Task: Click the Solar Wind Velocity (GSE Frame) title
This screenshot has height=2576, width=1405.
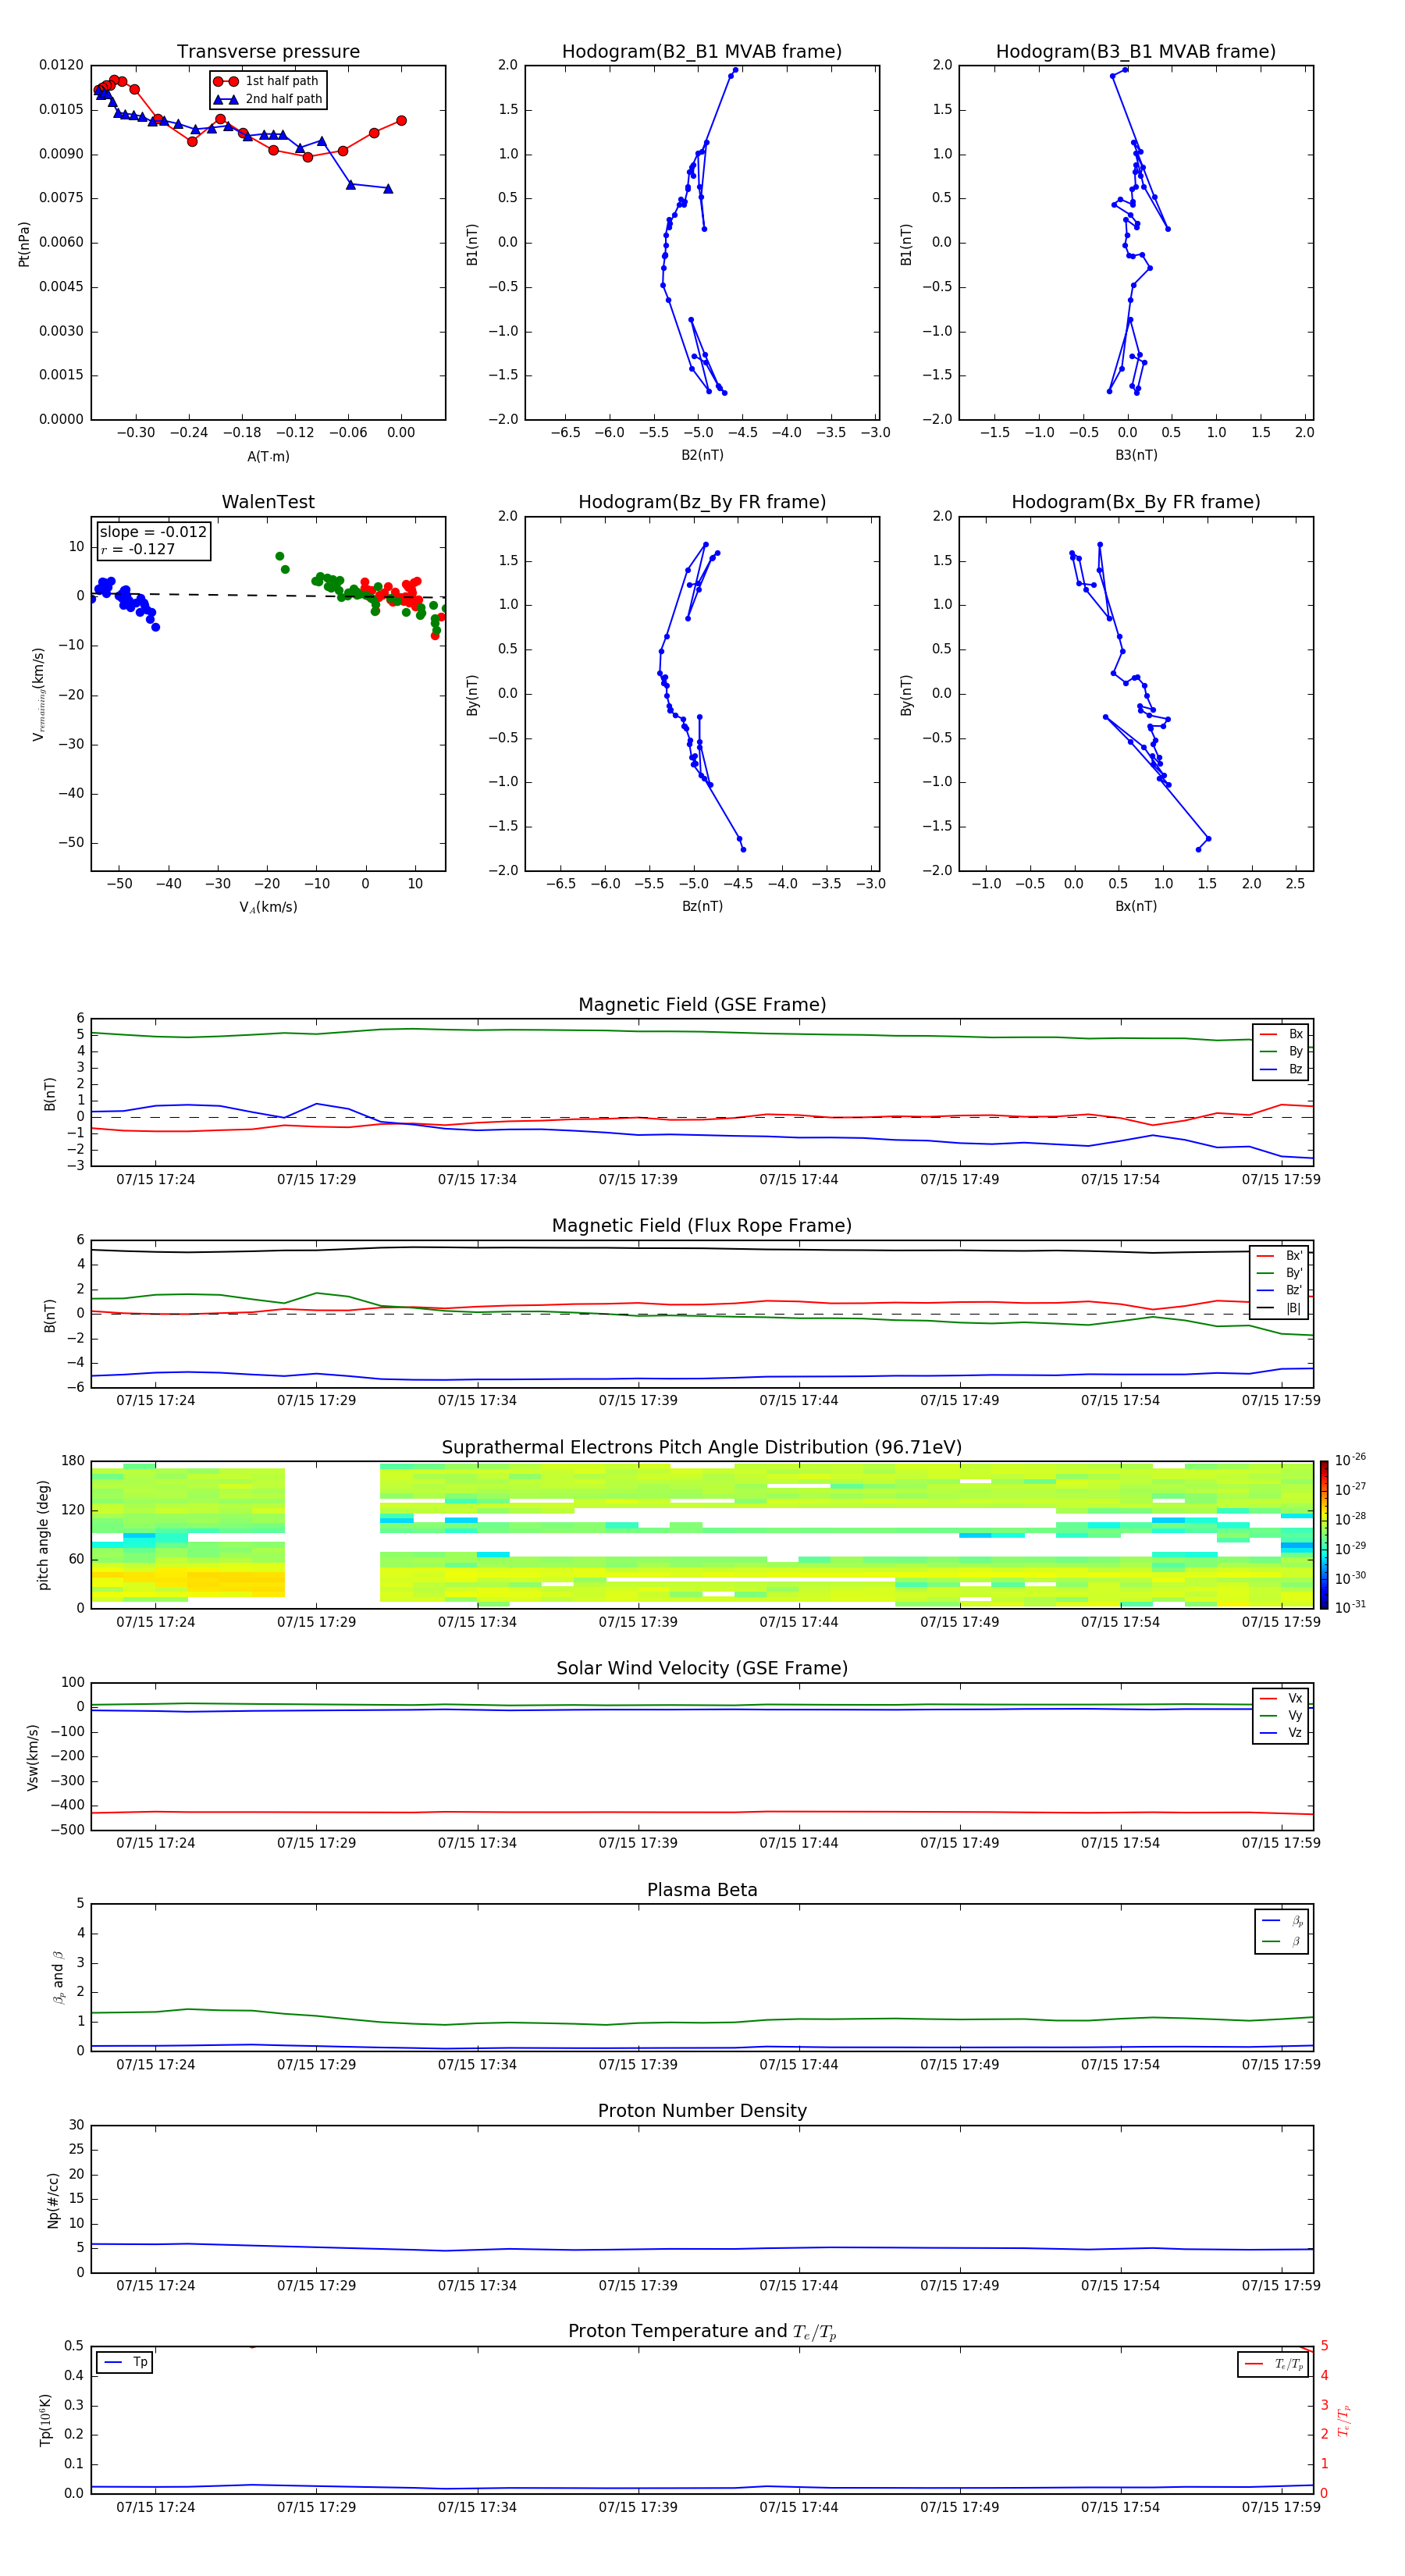Action: click(702, 1668)
